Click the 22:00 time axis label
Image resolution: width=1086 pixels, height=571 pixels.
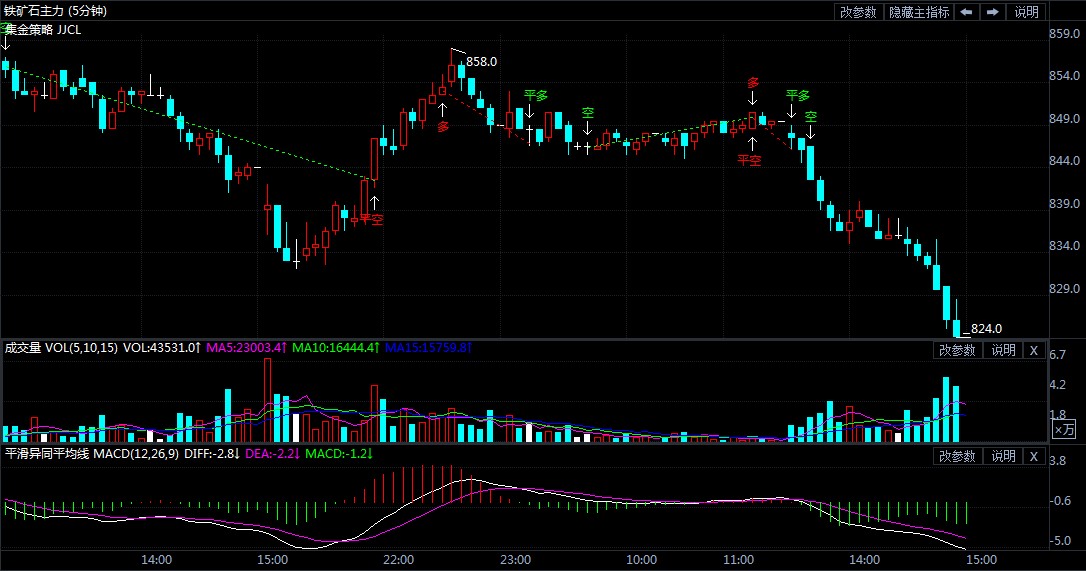398,559
